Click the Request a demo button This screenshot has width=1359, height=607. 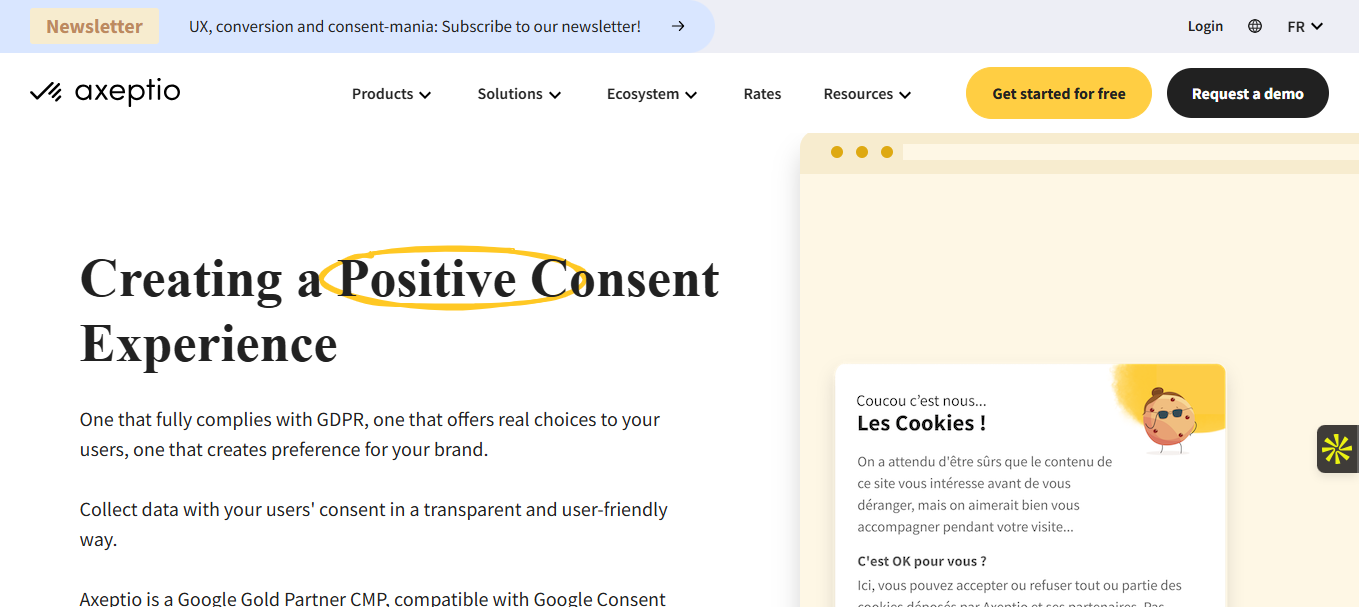coord(1247,94)
